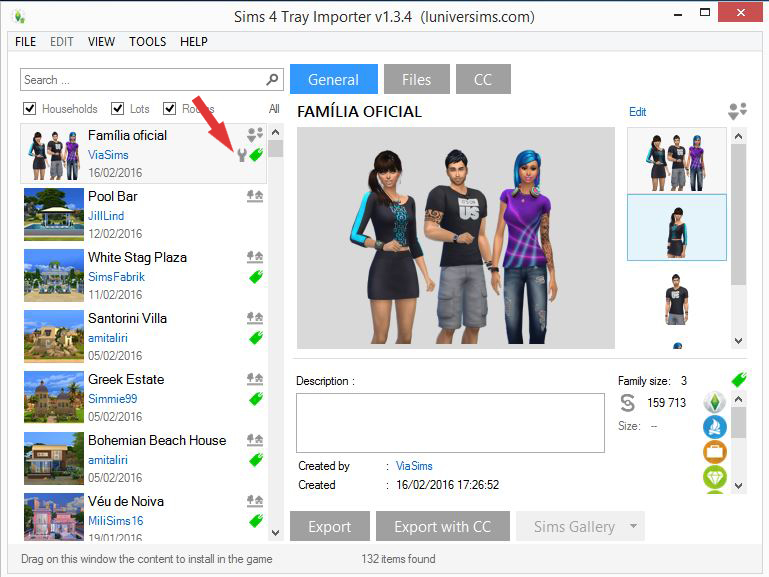Screen dimensions: 769x577
Task: Click household type icon on Família oficial row
Action: click(255, 135)
